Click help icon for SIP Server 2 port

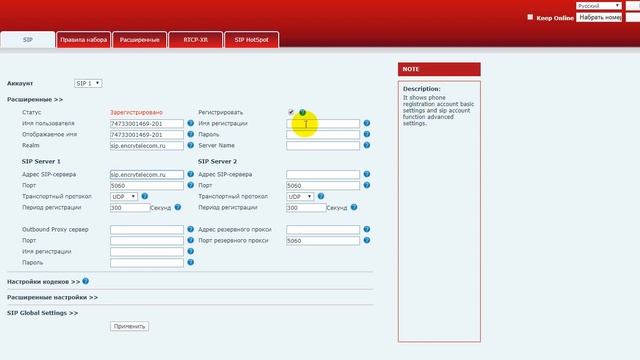point(367,185)
